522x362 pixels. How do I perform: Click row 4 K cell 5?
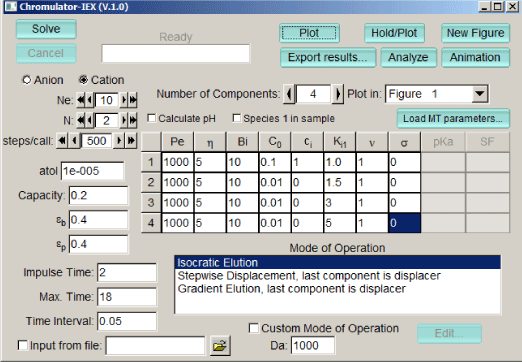coord(340,223)
